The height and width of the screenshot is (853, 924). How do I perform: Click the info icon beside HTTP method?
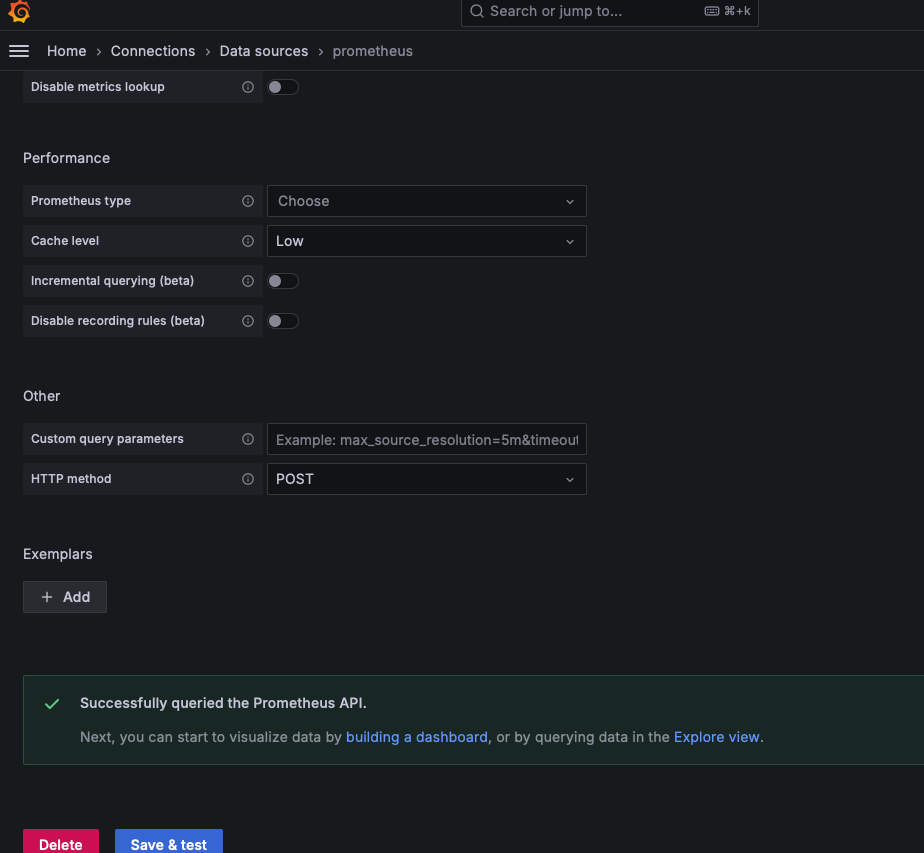coord(247,479)
